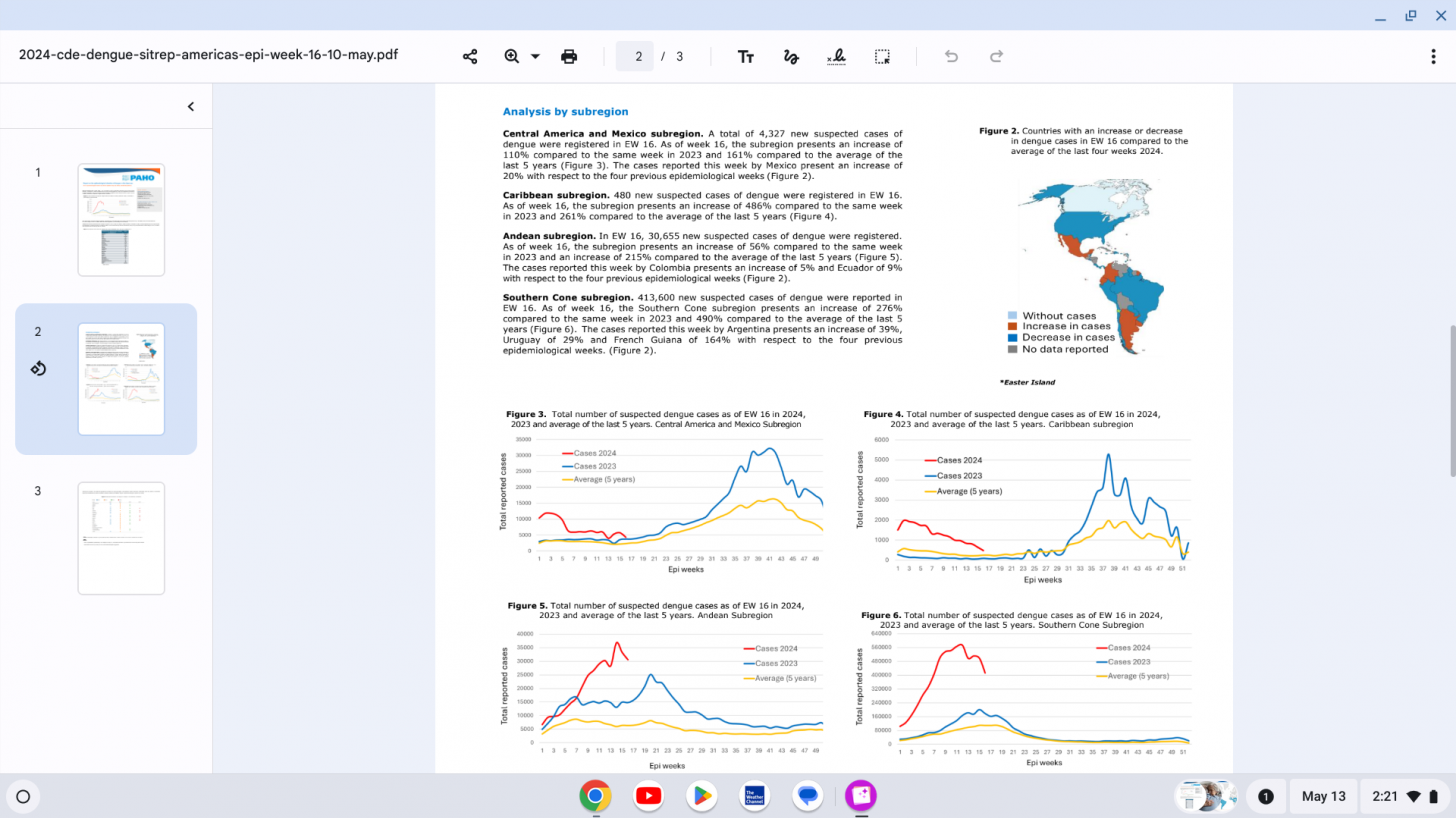Screen dimensions: 1456x818
Task: Rotate page 2 using the thumbnail icon
Action: 38,368
